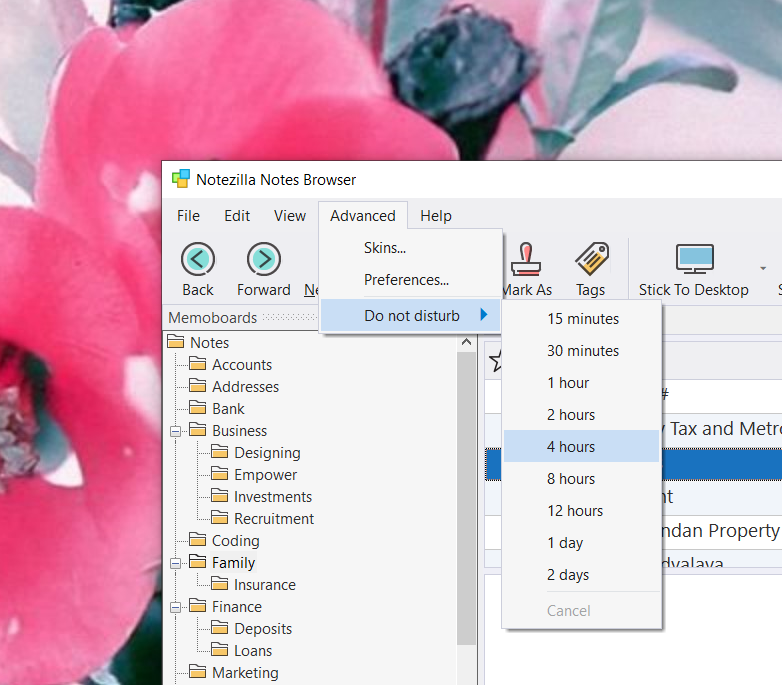Click the Insurance folder icon
Screen dimensions: 782x685
pos(219,583)
